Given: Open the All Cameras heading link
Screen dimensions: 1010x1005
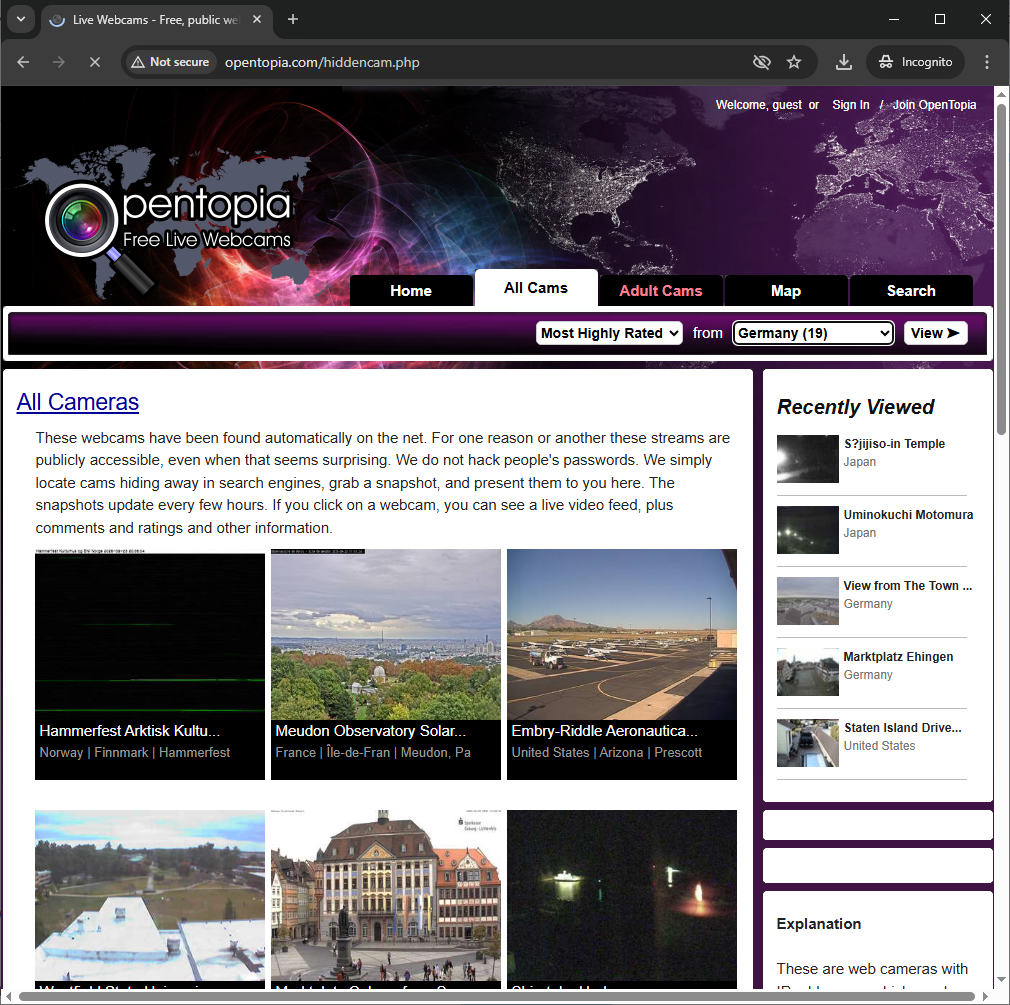Looking at the screenshot, I should point(77,401).
